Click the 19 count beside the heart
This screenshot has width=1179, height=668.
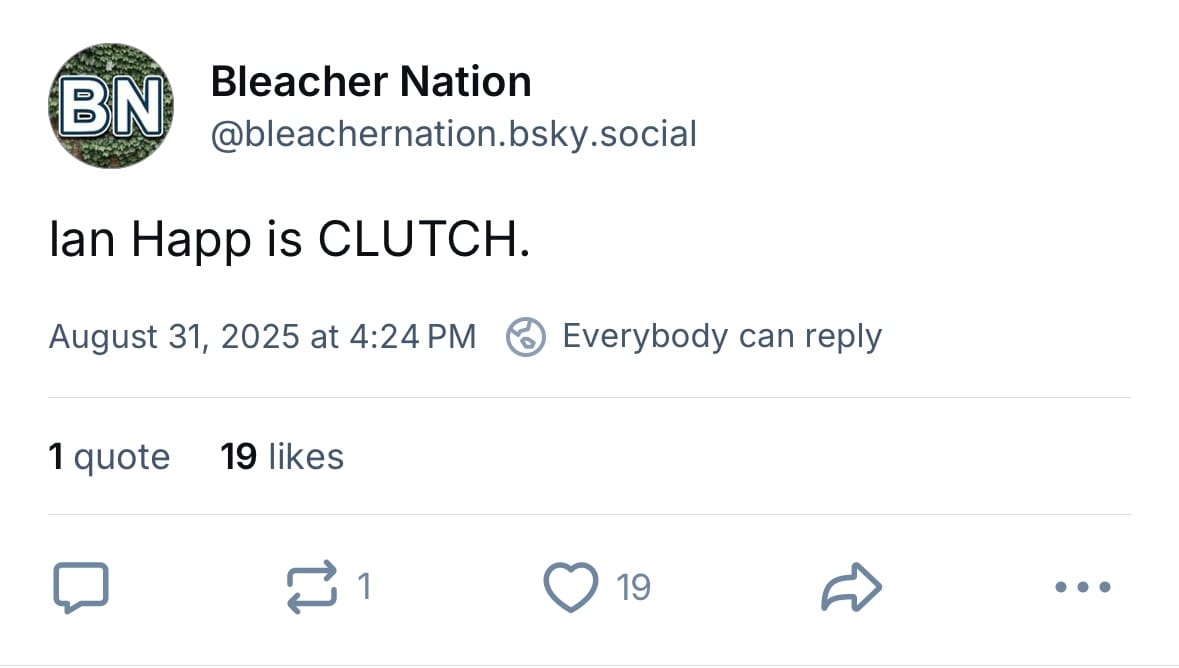pos(633,587)
